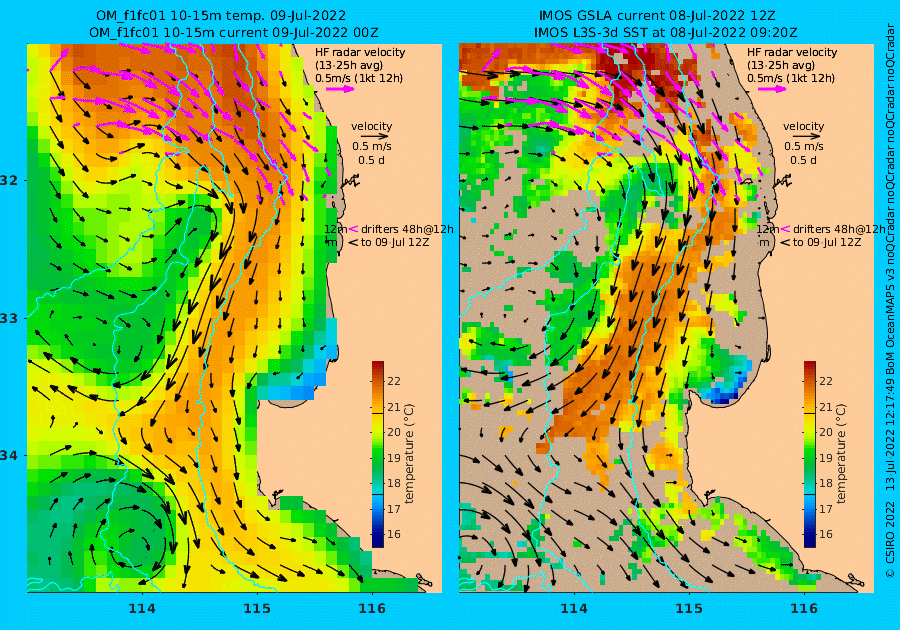Click the temperature colorbar in OM_f1fc01 panel

click(378, 454)
